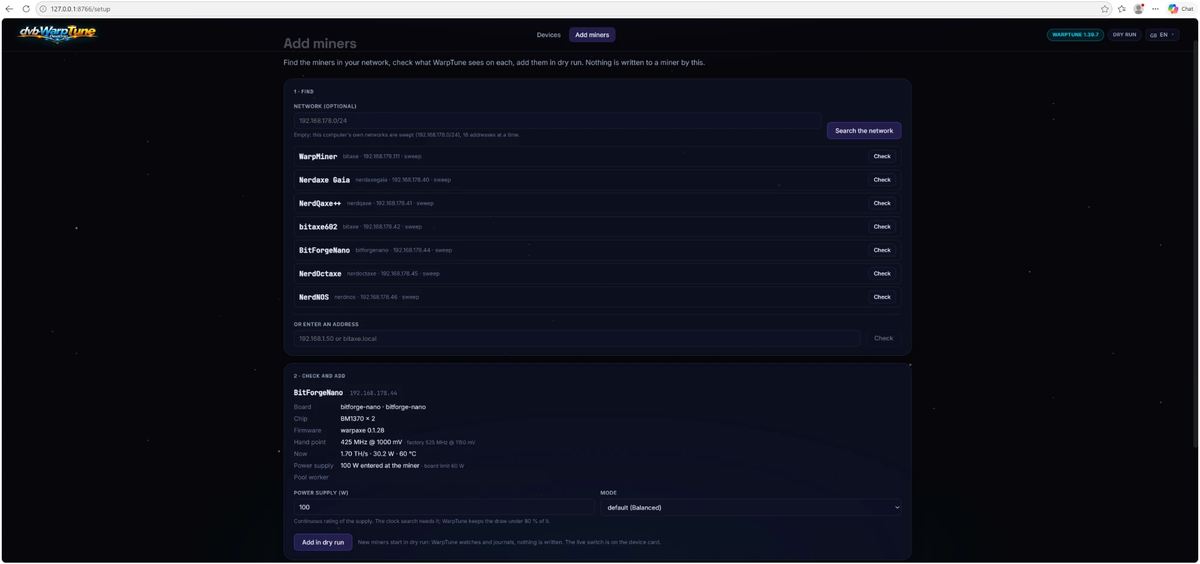Open the Copilot Chat button

pos(1181,9)
